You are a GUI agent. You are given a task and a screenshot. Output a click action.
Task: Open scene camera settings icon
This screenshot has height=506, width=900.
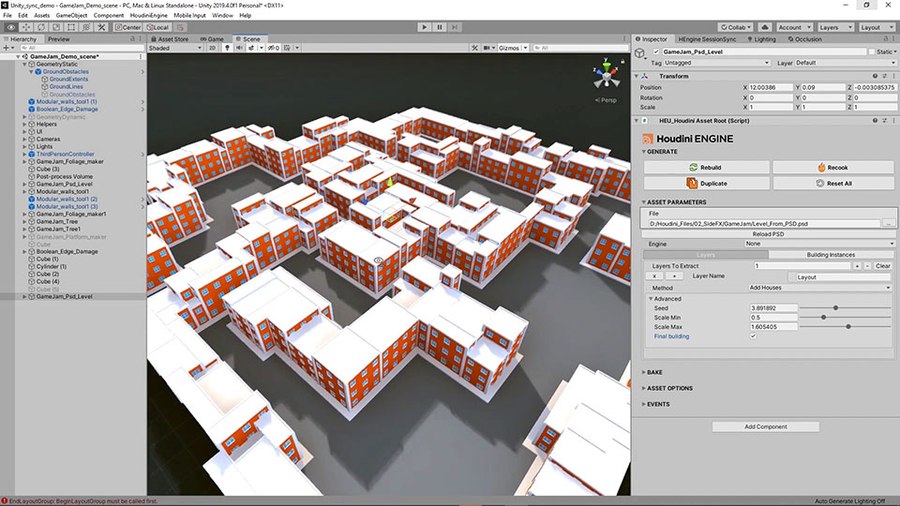tap(487, 48)
